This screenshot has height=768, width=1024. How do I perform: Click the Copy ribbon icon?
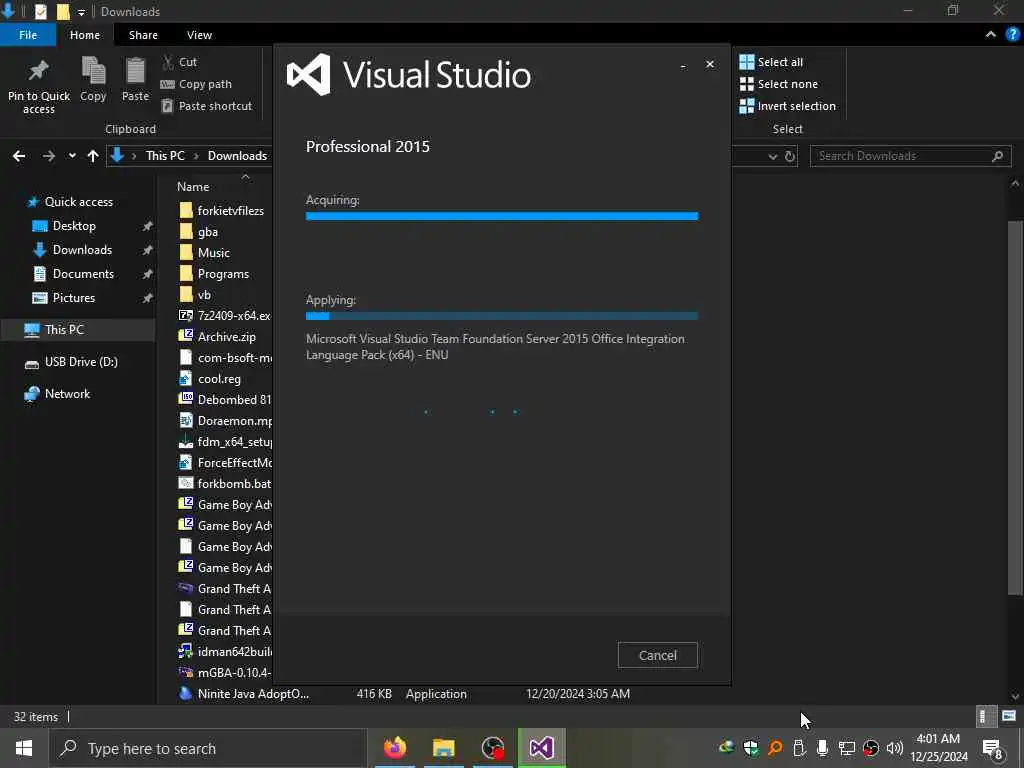coord(93,80)
